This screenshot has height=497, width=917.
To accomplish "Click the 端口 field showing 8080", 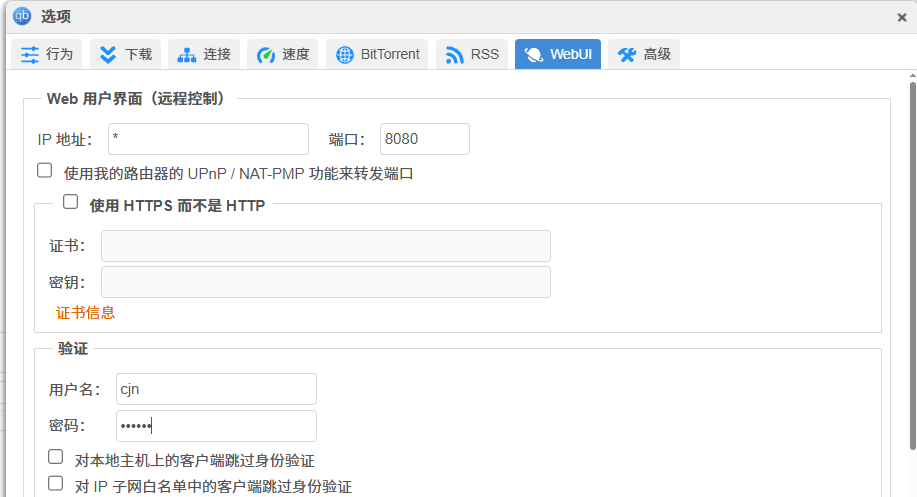I will pos(425,139).
